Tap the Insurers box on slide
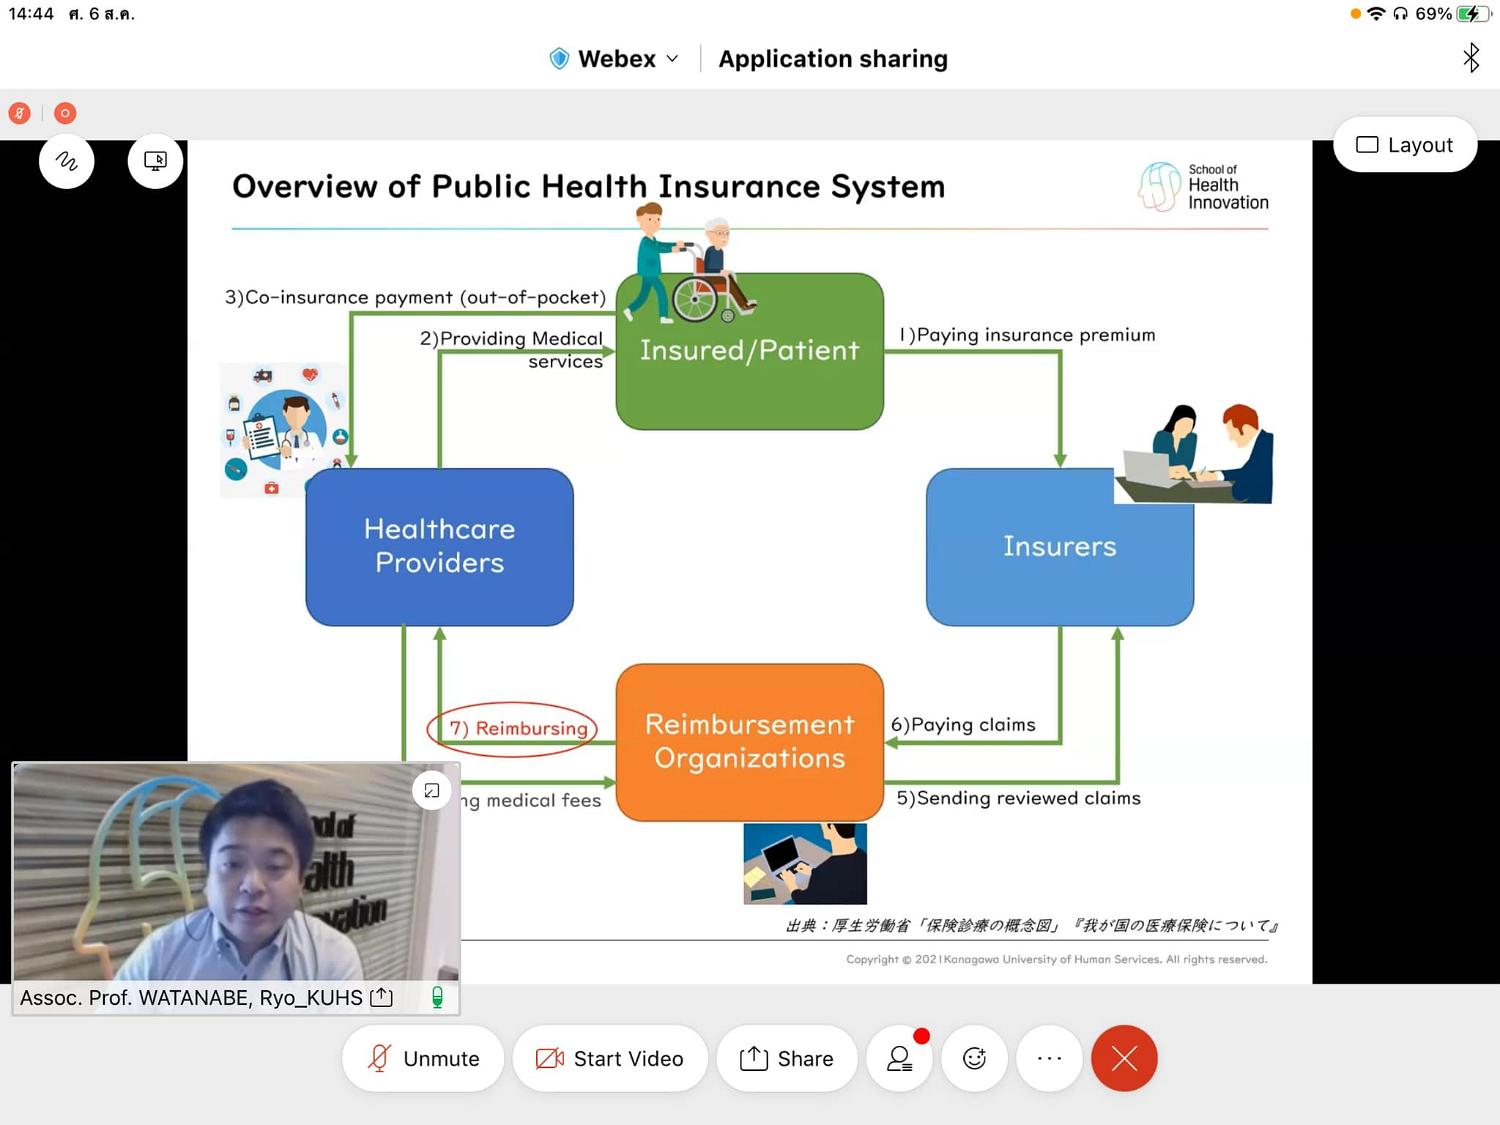 coord(1060,547)
